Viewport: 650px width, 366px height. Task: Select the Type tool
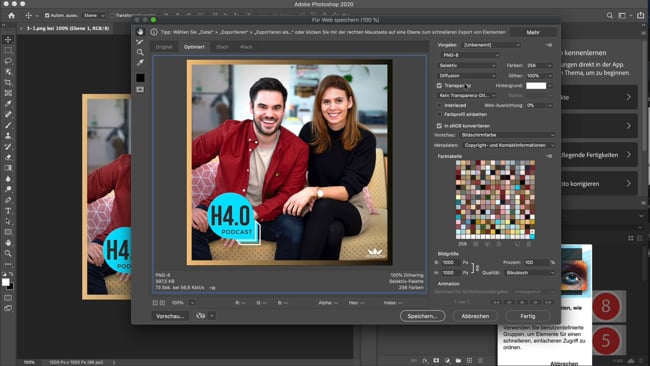[x=8, y=211]
